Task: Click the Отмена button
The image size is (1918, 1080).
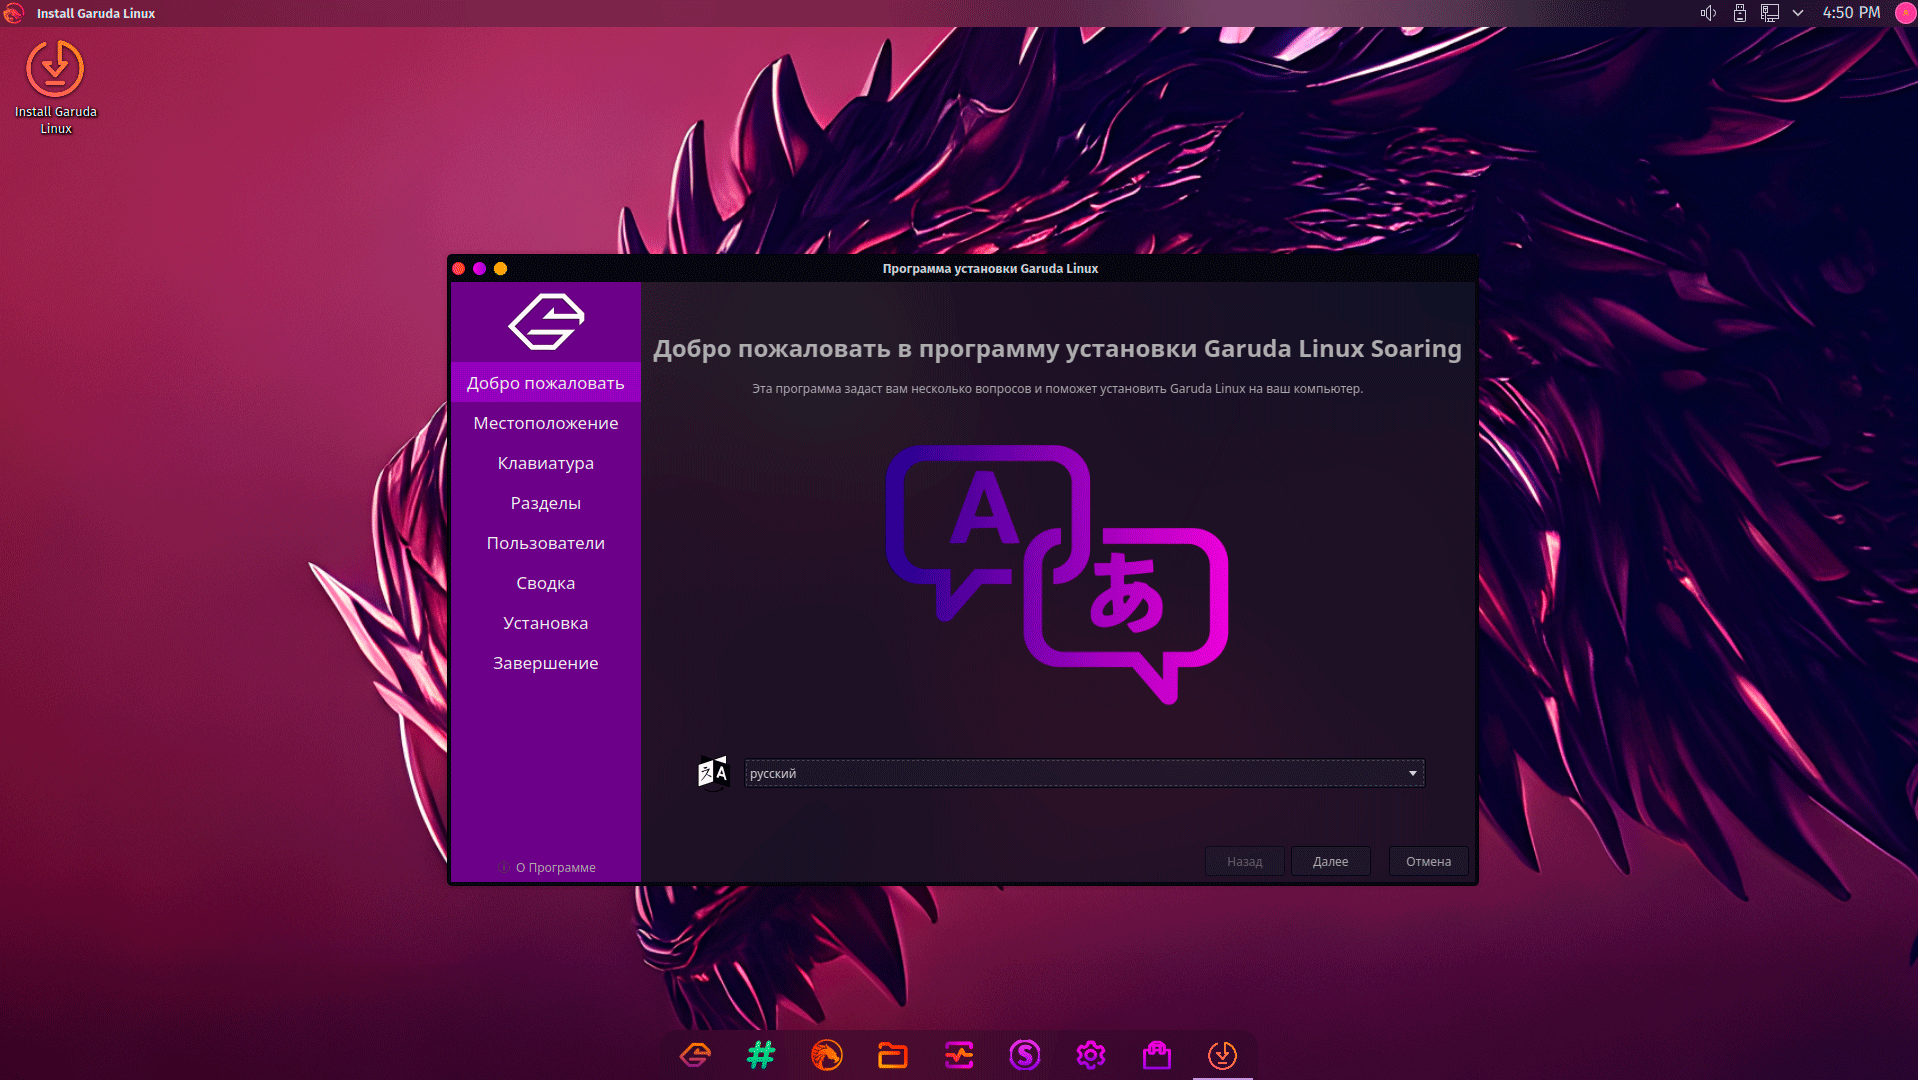Action: point(1428,861)
